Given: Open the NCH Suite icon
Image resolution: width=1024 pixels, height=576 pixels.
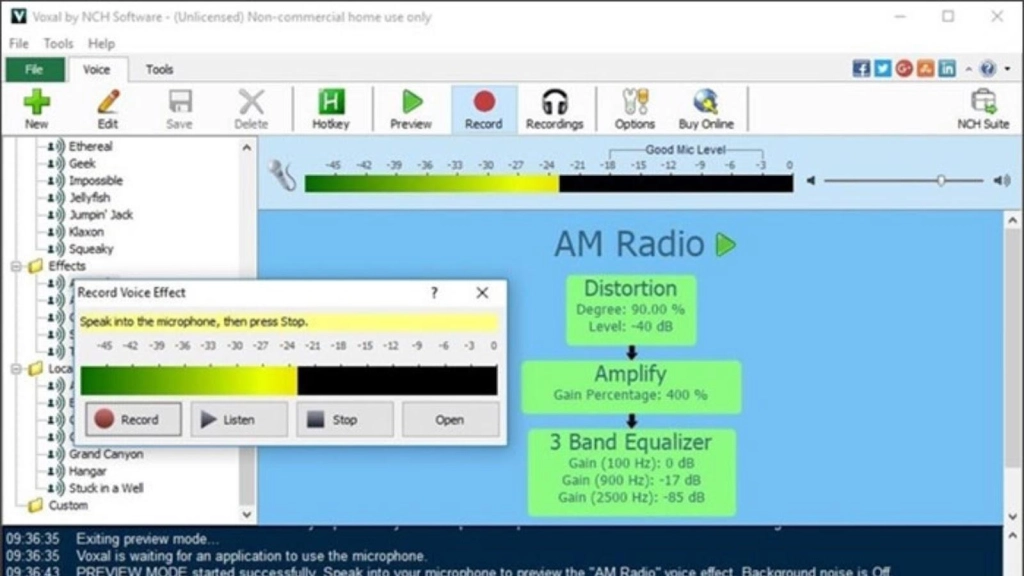Looking at the screenshot, I should [983, 108].
